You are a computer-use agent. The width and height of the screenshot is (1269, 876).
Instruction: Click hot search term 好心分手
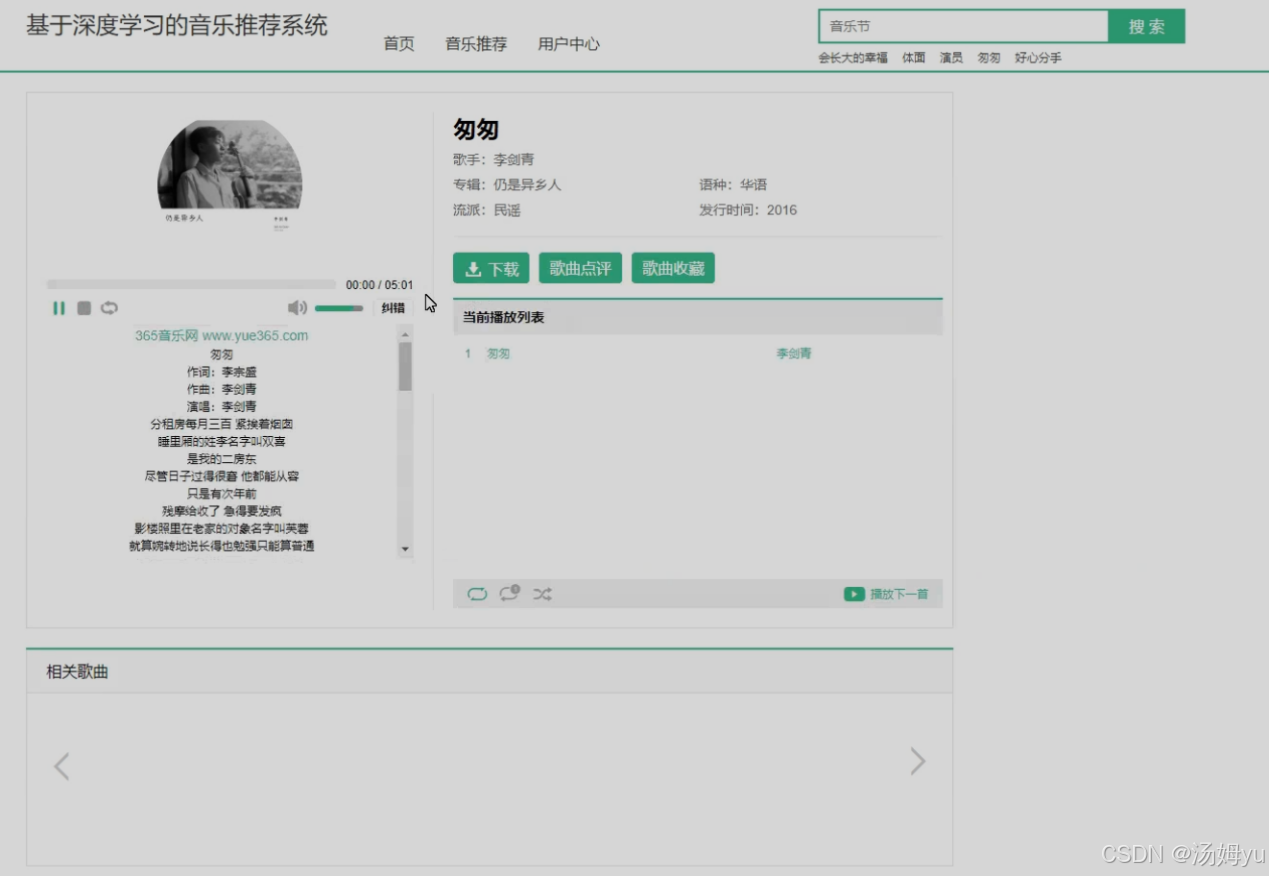click(x=1038, y=58)
